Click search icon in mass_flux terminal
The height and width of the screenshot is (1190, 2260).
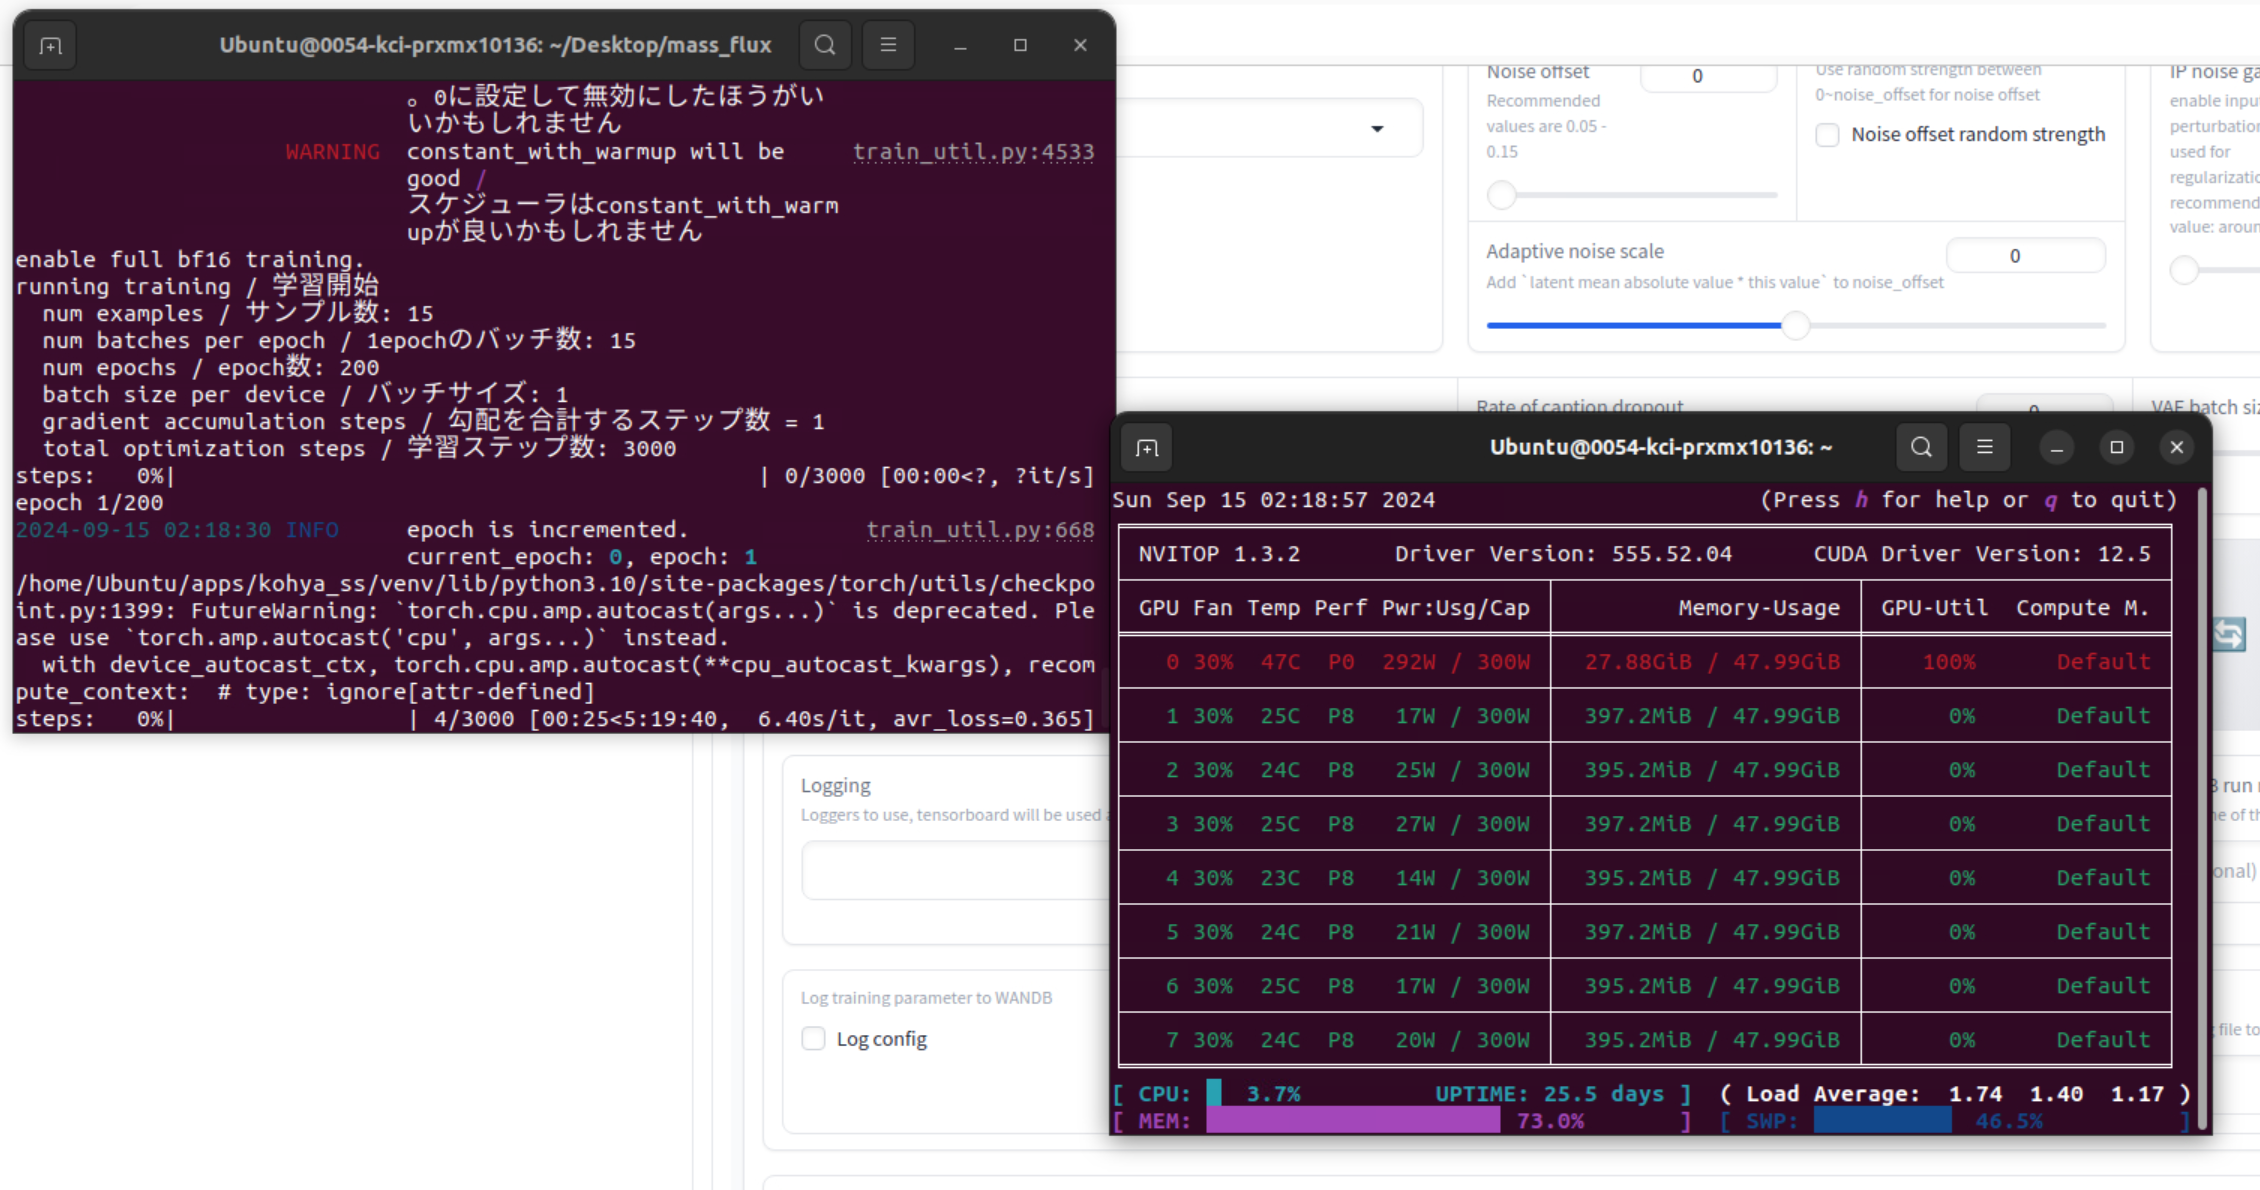pos(825,45)
